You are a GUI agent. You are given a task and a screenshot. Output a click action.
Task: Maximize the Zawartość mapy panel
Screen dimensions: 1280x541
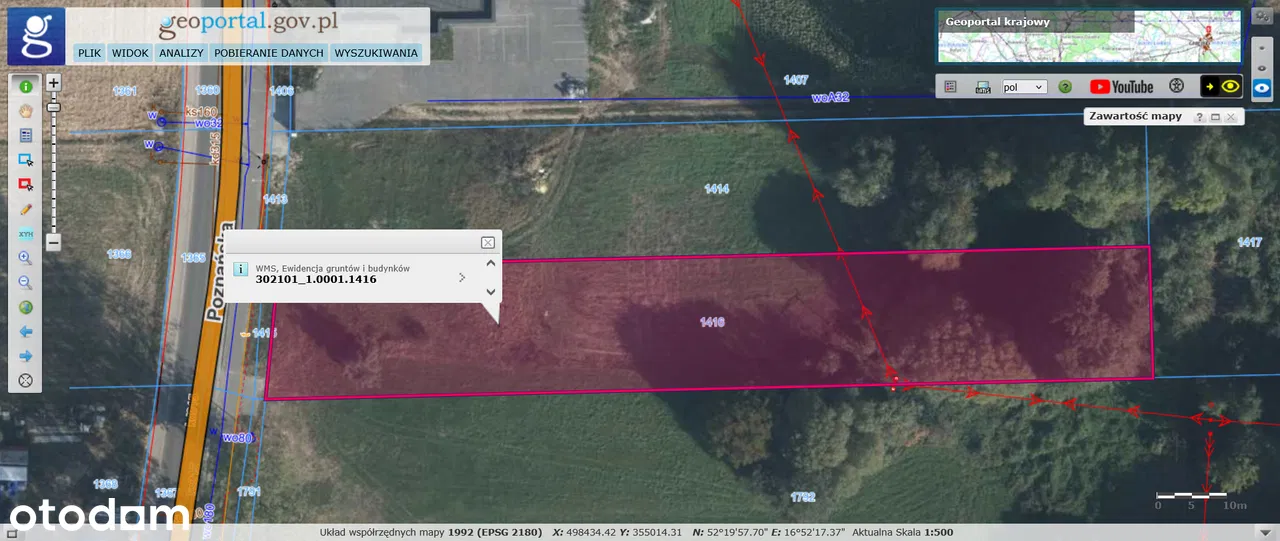1215,117
